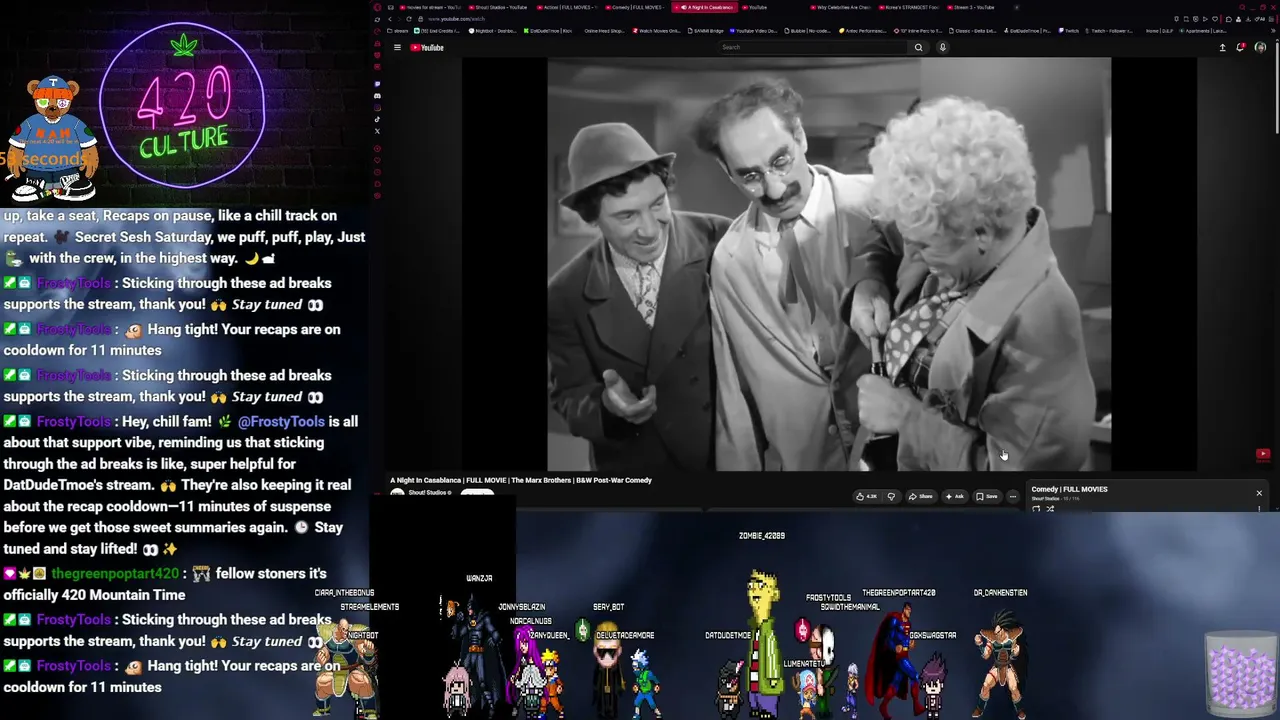Click the red YouTube icon beside the player
The width and height of the screenshot is (1280, 720).
(x=1263, y=455)
